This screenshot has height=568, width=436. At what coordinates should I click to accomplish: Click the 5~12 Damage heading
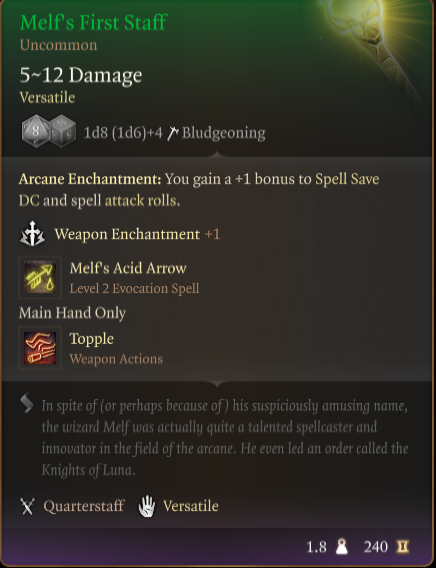(x=81, y=75)
